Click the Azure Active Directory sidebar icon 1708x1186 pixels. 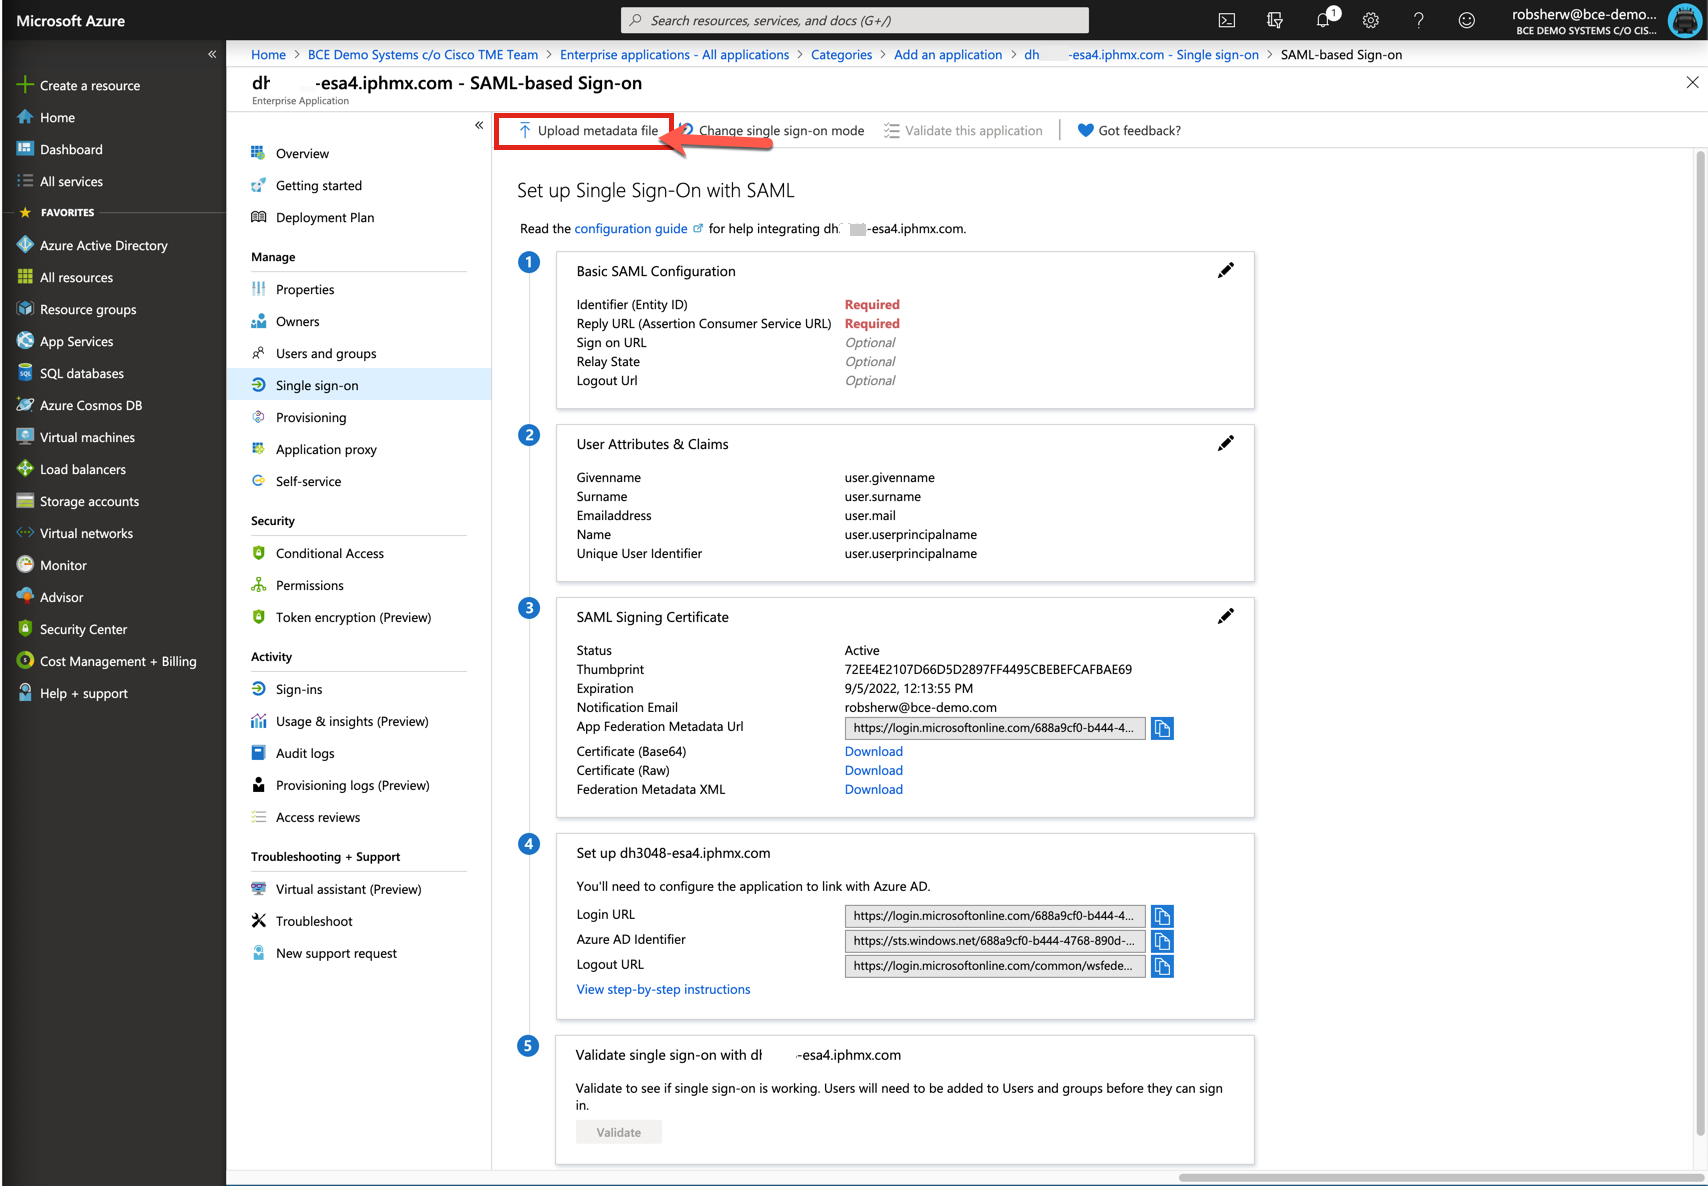[25, 245]
